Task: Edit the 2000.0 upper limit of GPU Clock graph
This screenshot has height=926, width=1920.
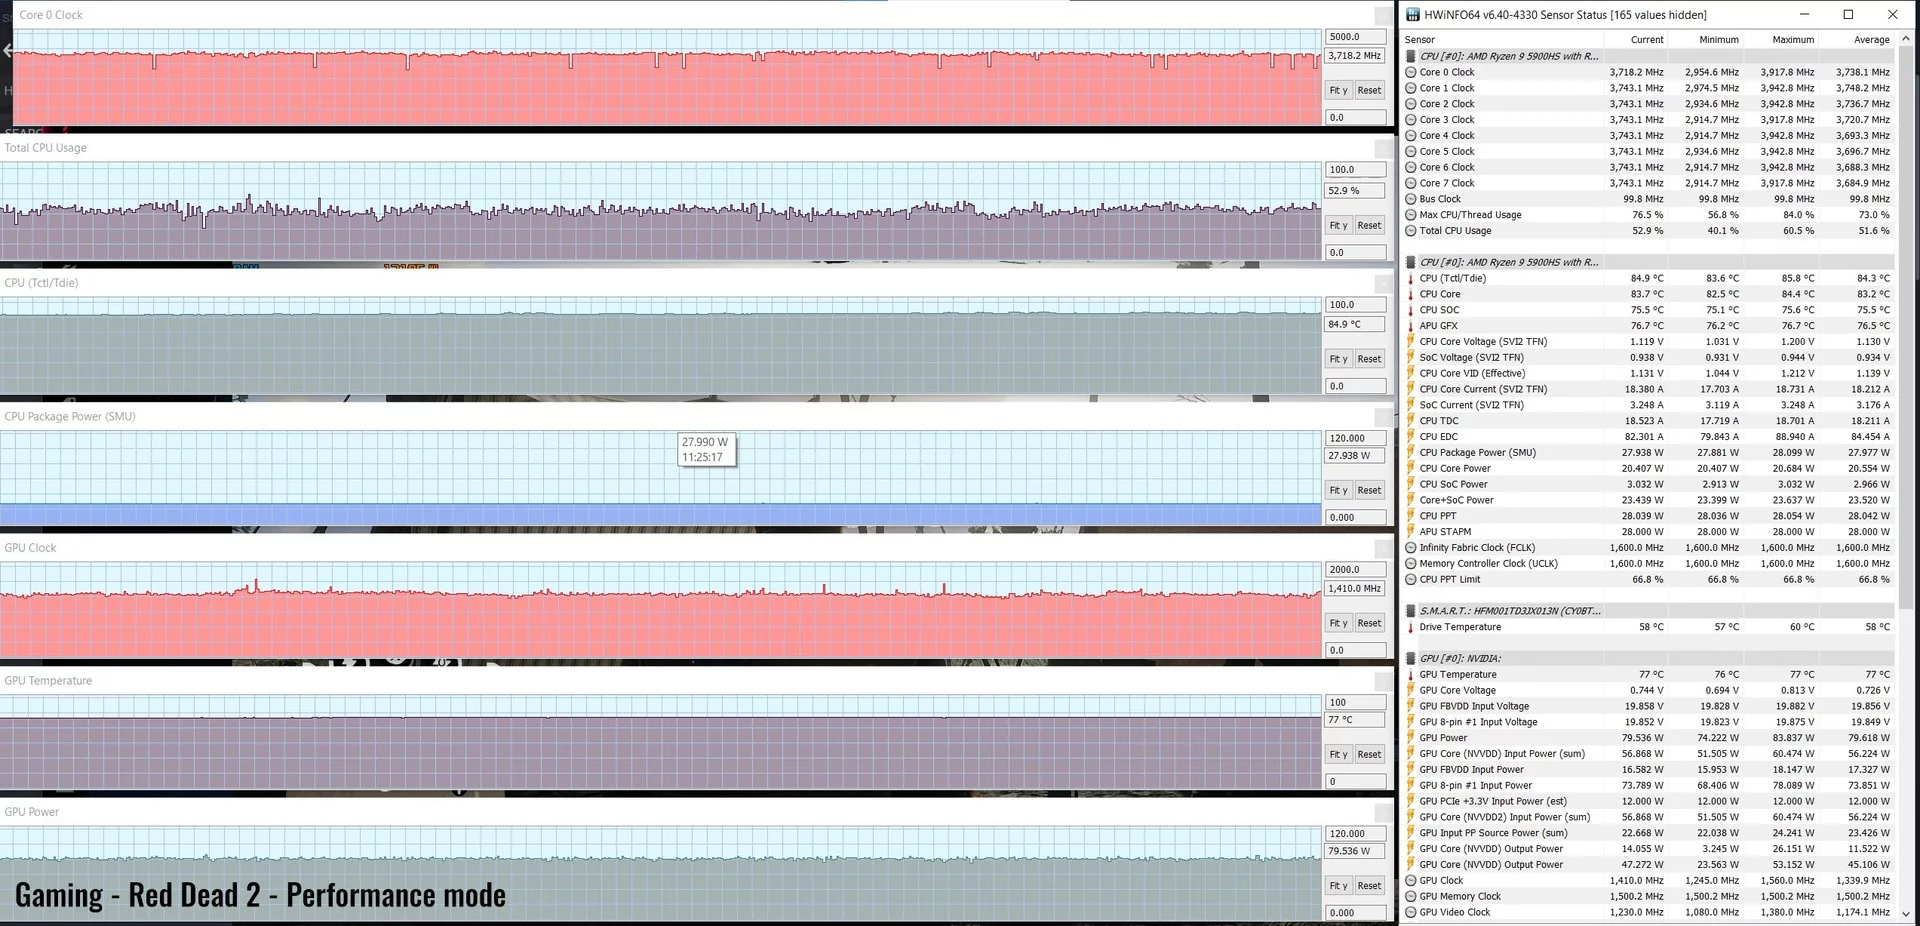Action: [x=1355, y=570]
